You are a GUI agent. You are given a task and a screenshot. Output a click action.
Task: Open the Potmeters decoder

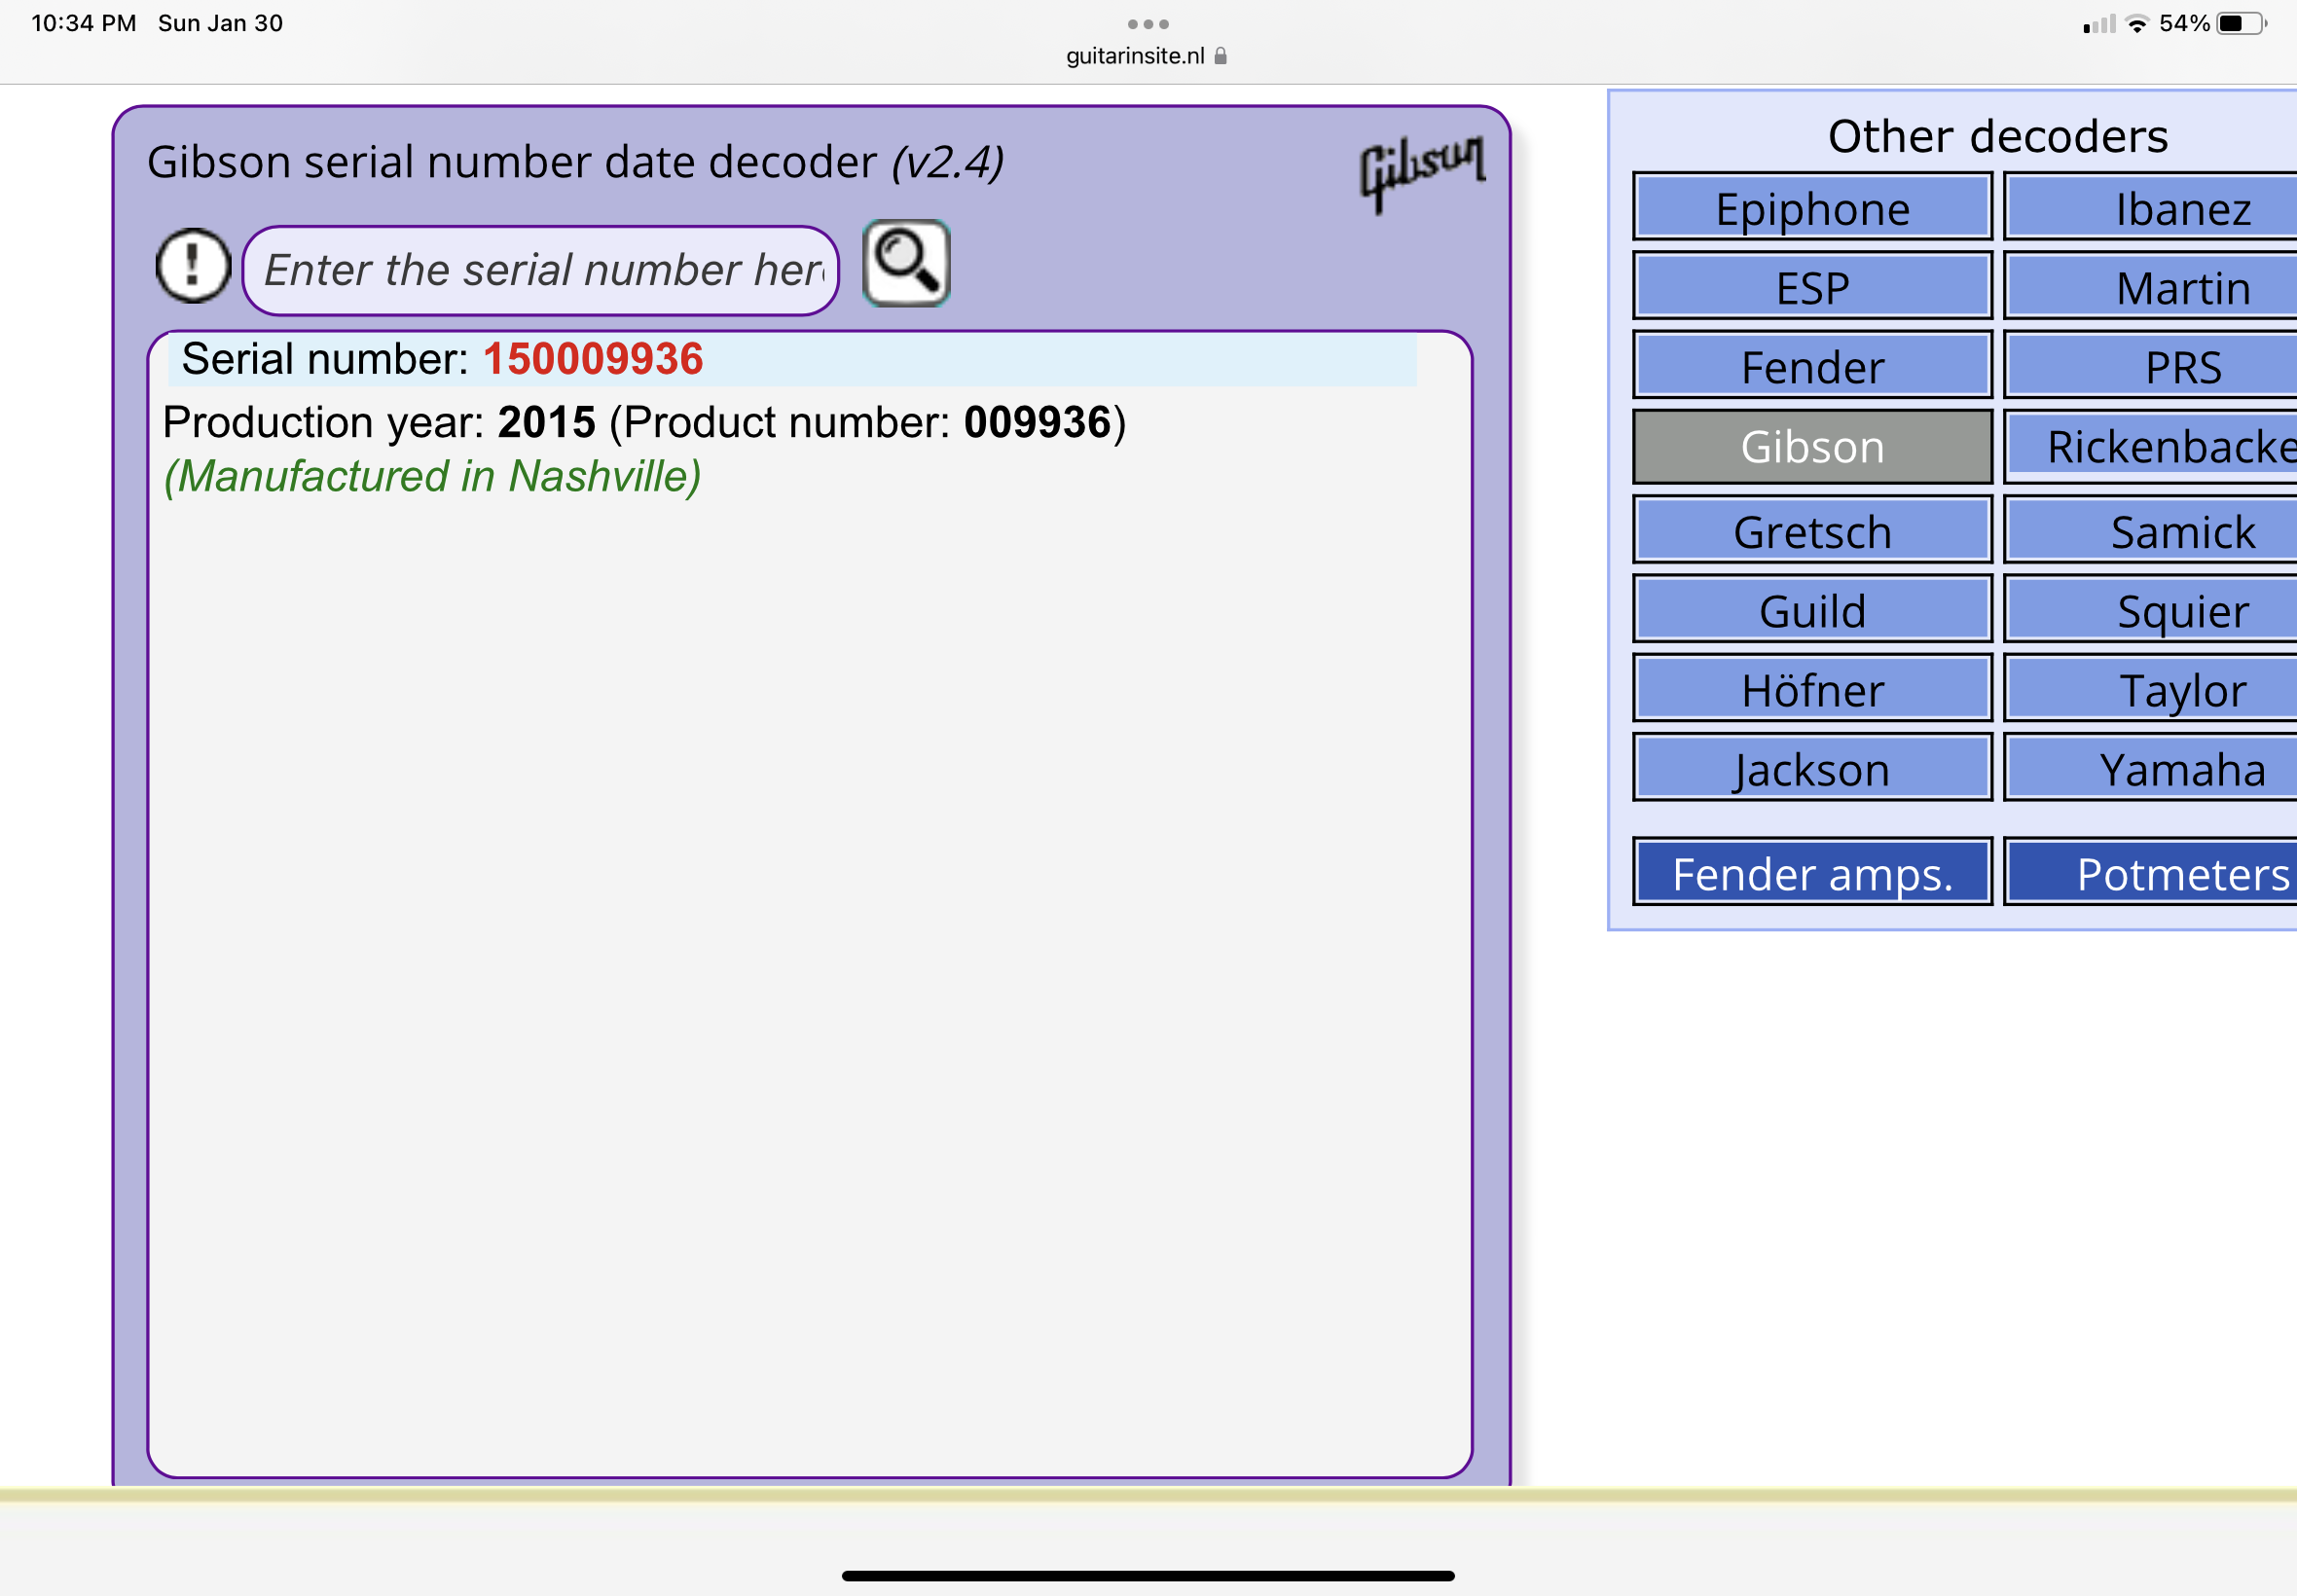click(x=2151, y=872)
